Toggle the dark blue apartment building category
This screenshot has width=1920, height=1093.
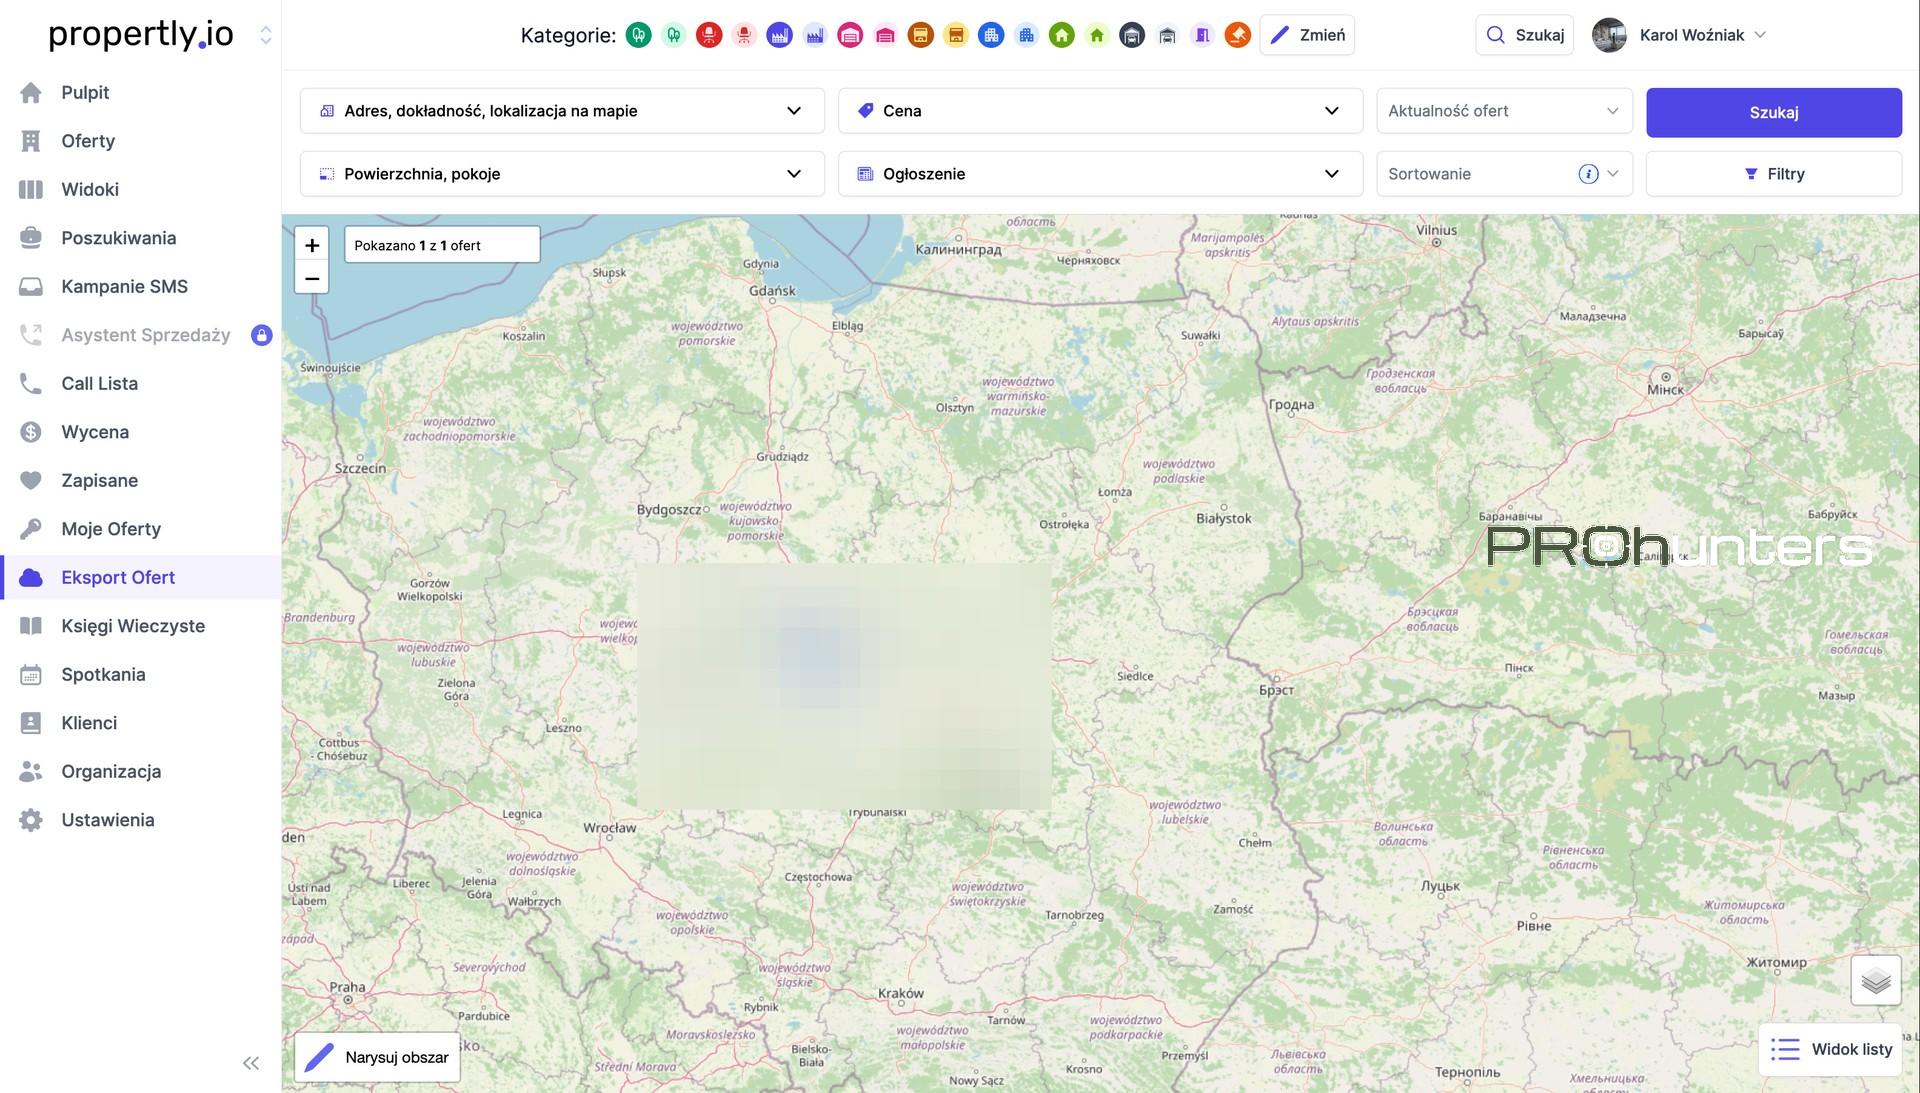(990, 36)
